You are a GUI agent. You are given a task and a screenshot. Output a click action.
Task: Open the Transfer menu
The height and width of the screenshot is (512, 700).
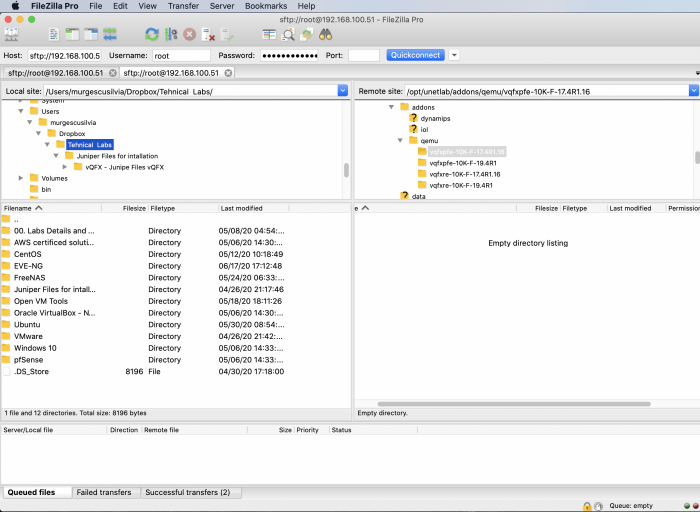click(x=183, y=6)
